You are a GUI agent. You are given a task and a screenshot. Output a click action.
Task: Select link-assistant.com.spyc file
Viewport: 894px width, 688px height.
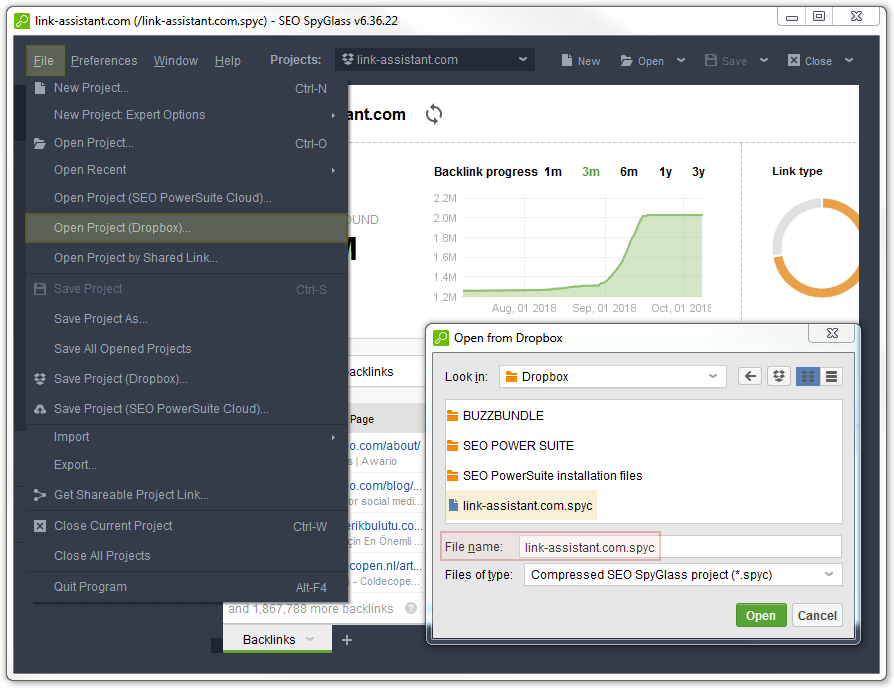click(x=521, y=506)
